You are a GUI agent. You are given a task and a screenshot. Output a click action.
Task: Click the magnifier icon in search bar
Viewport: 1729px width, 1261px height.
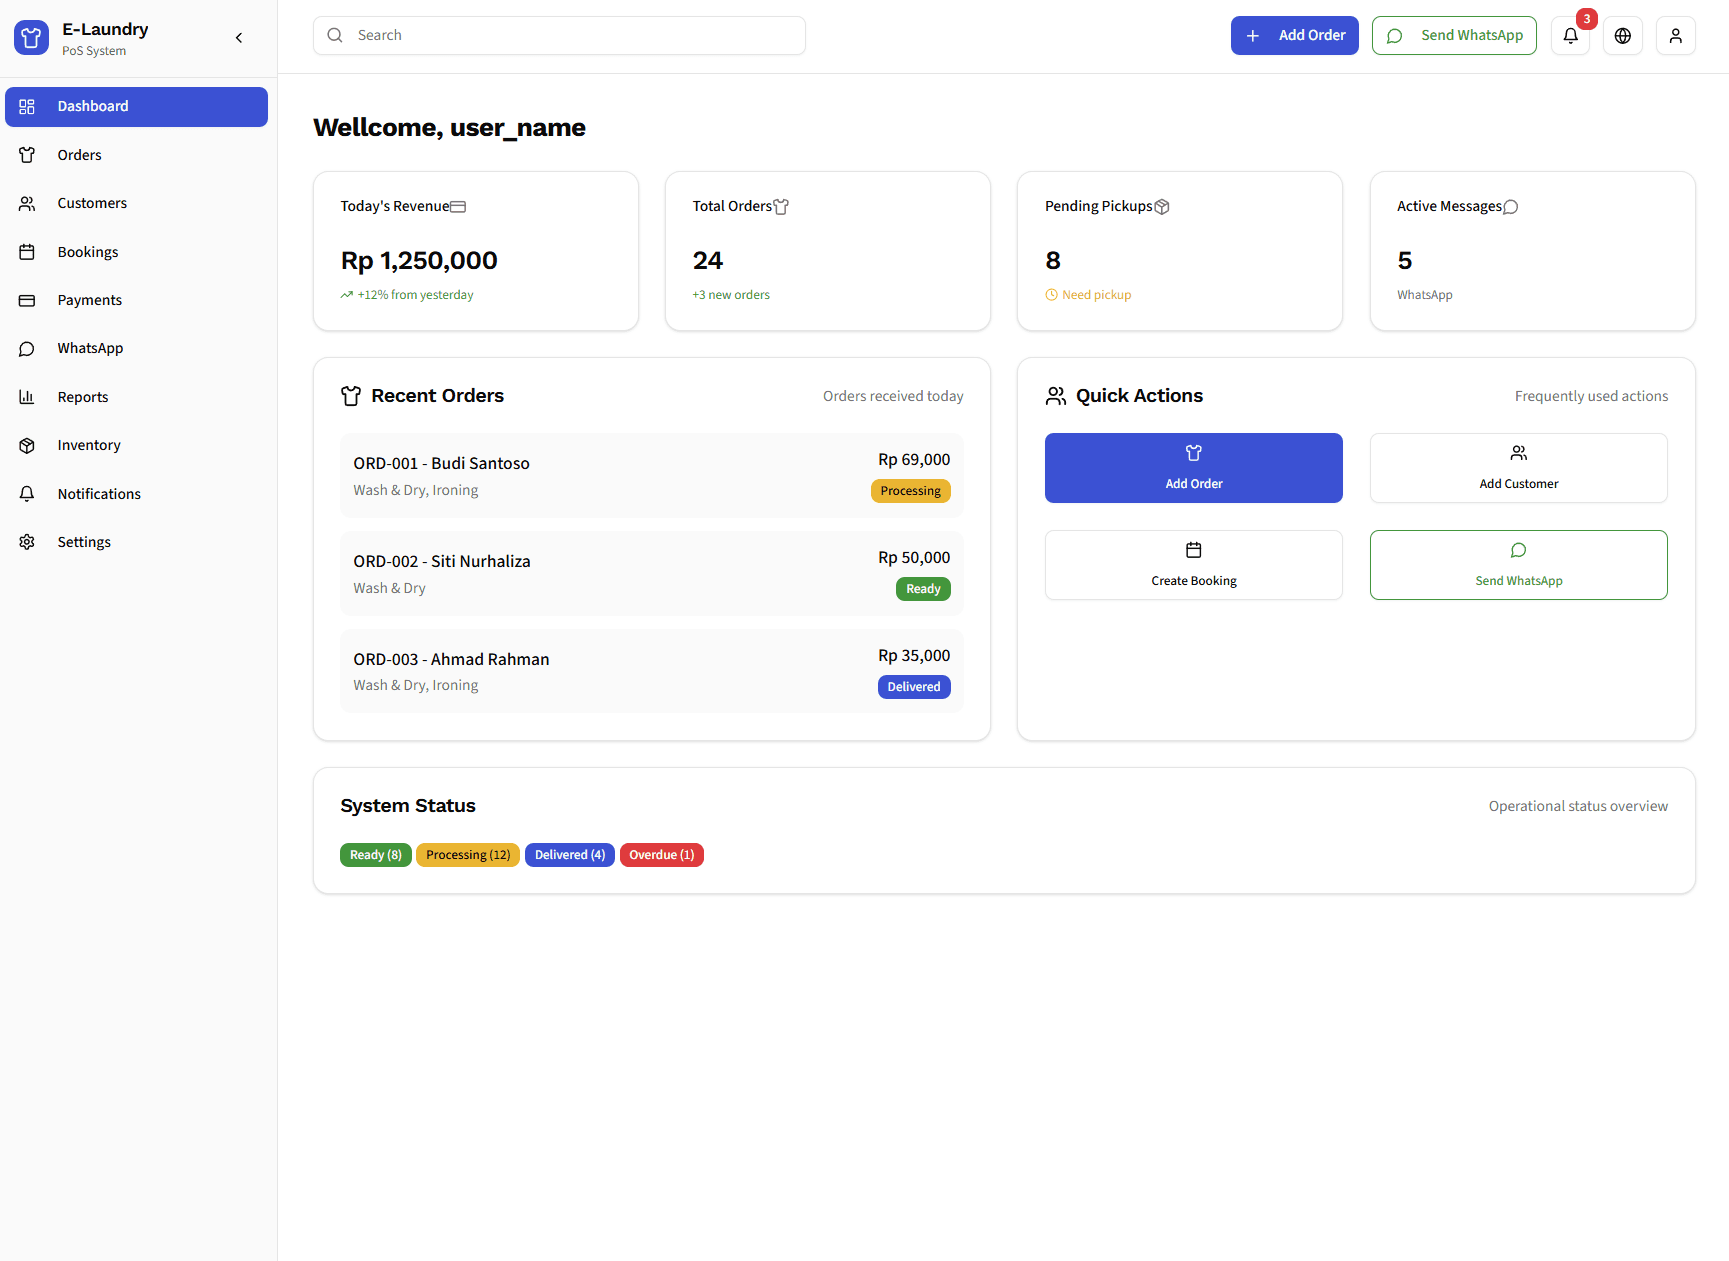(x=335, y=35)
